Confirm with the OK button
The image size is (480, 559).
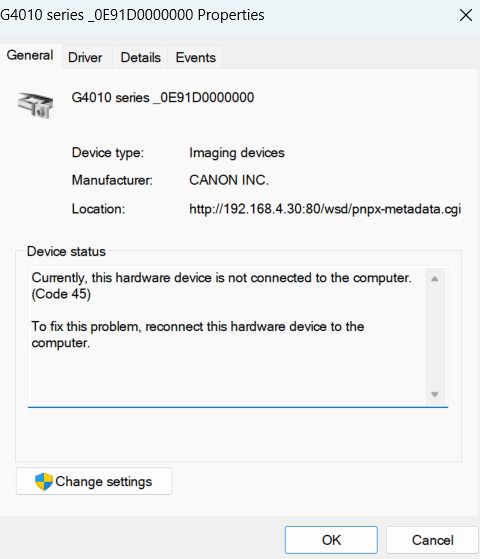click(331, 540)
